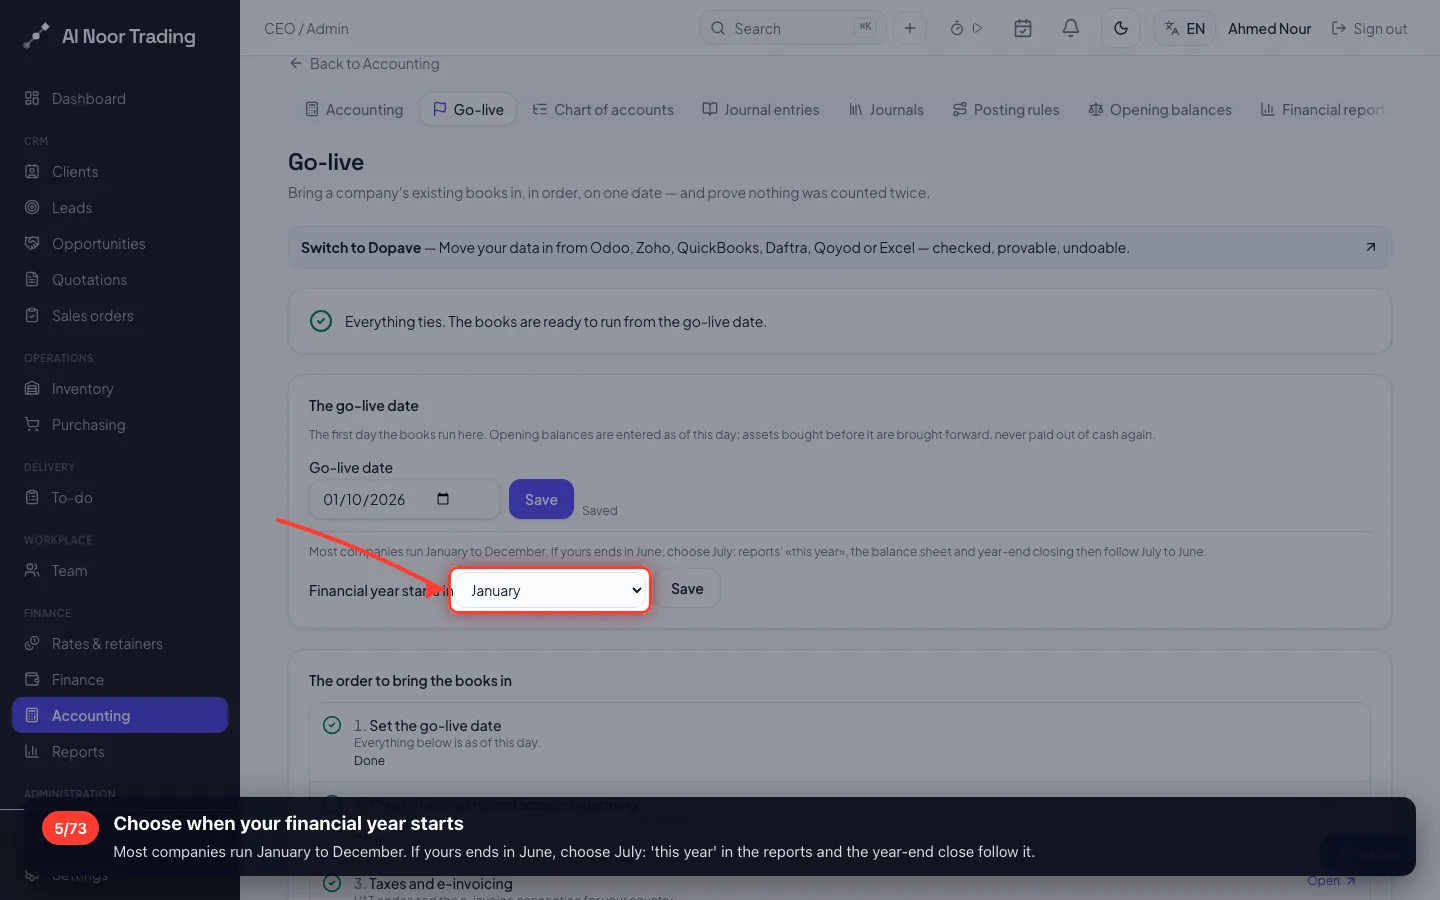Focus the Search box in the header

pos(793,28)
